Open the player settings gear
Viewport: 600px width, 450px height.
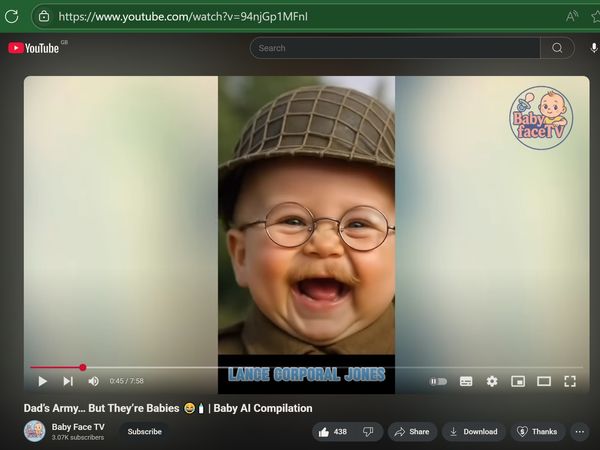(492, 381)
